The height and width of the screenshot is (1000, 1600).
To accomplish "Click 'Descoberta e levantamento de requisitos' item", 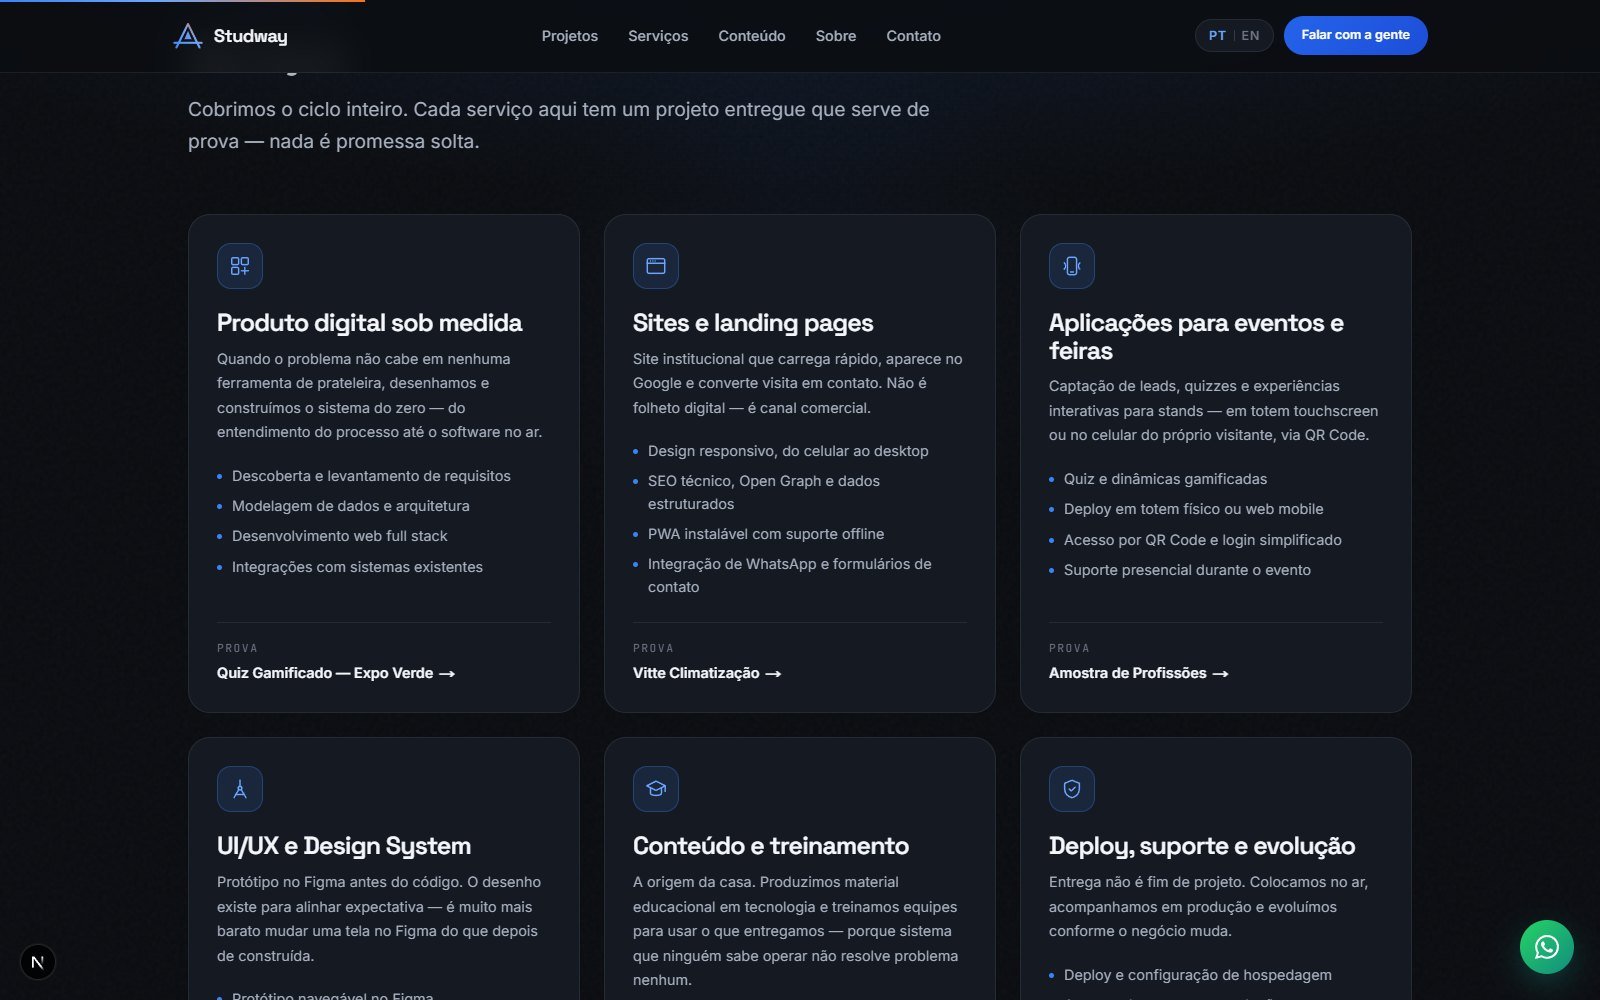I will [x=371, y=476].
